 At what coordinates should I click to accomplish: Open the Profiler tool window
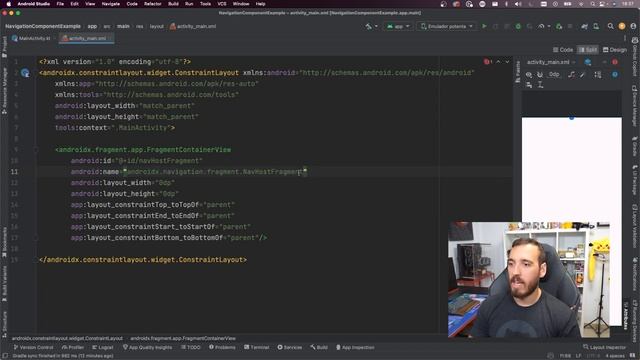tap(73, 347)
